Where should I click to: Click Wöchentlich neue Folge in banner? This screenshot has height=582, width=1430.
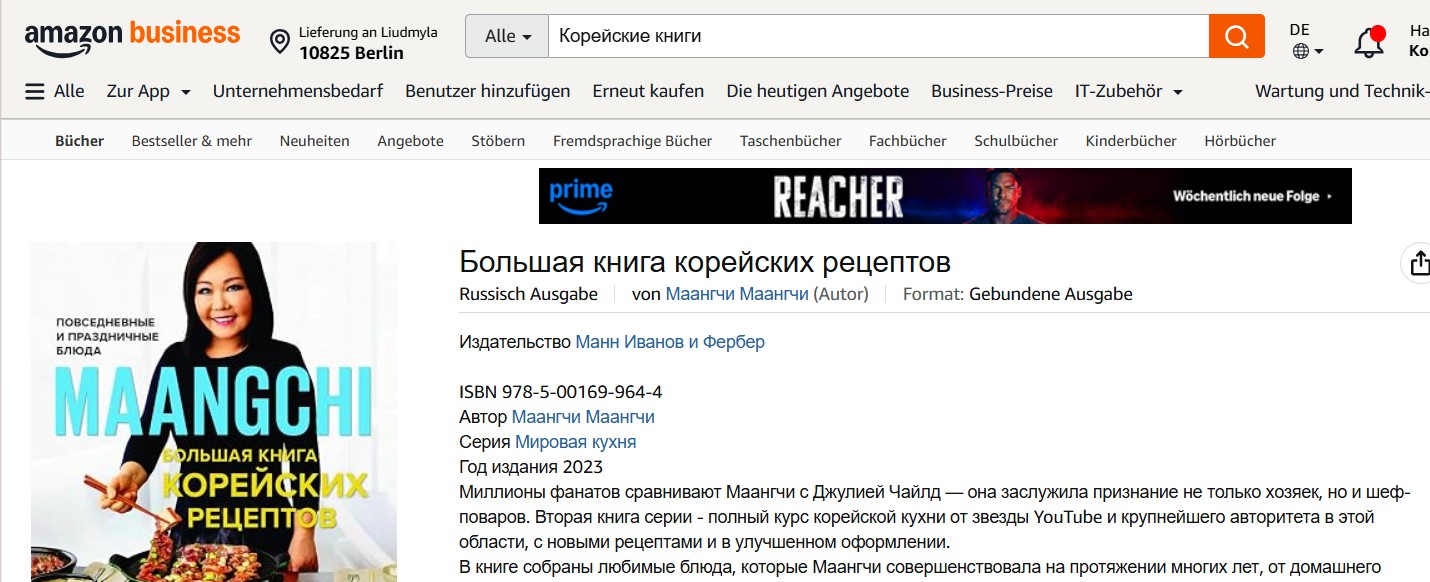(x=1252, y=196)
